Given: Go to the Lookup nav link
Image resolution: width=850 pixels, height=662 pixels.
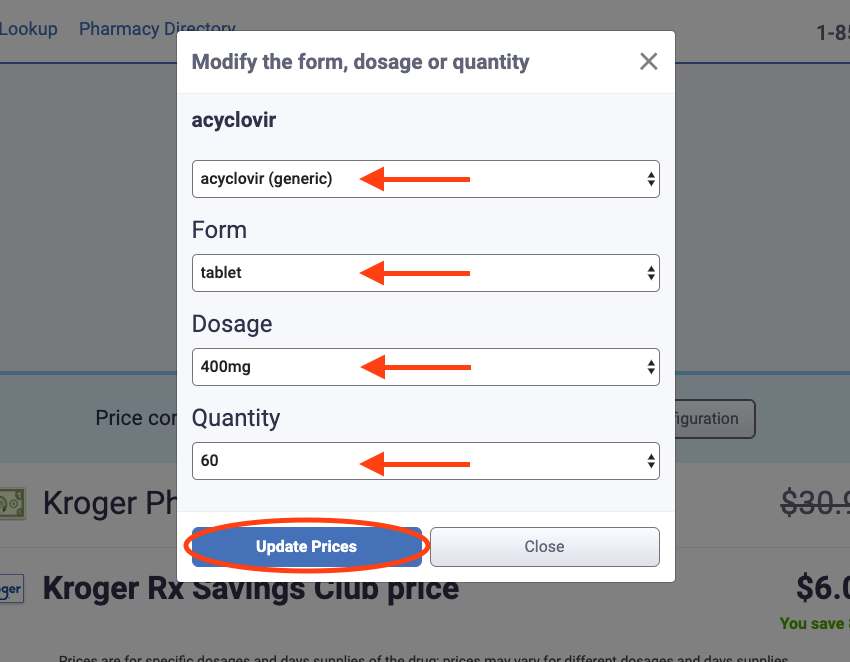Looking at the screenshot, I should [28, 29].
